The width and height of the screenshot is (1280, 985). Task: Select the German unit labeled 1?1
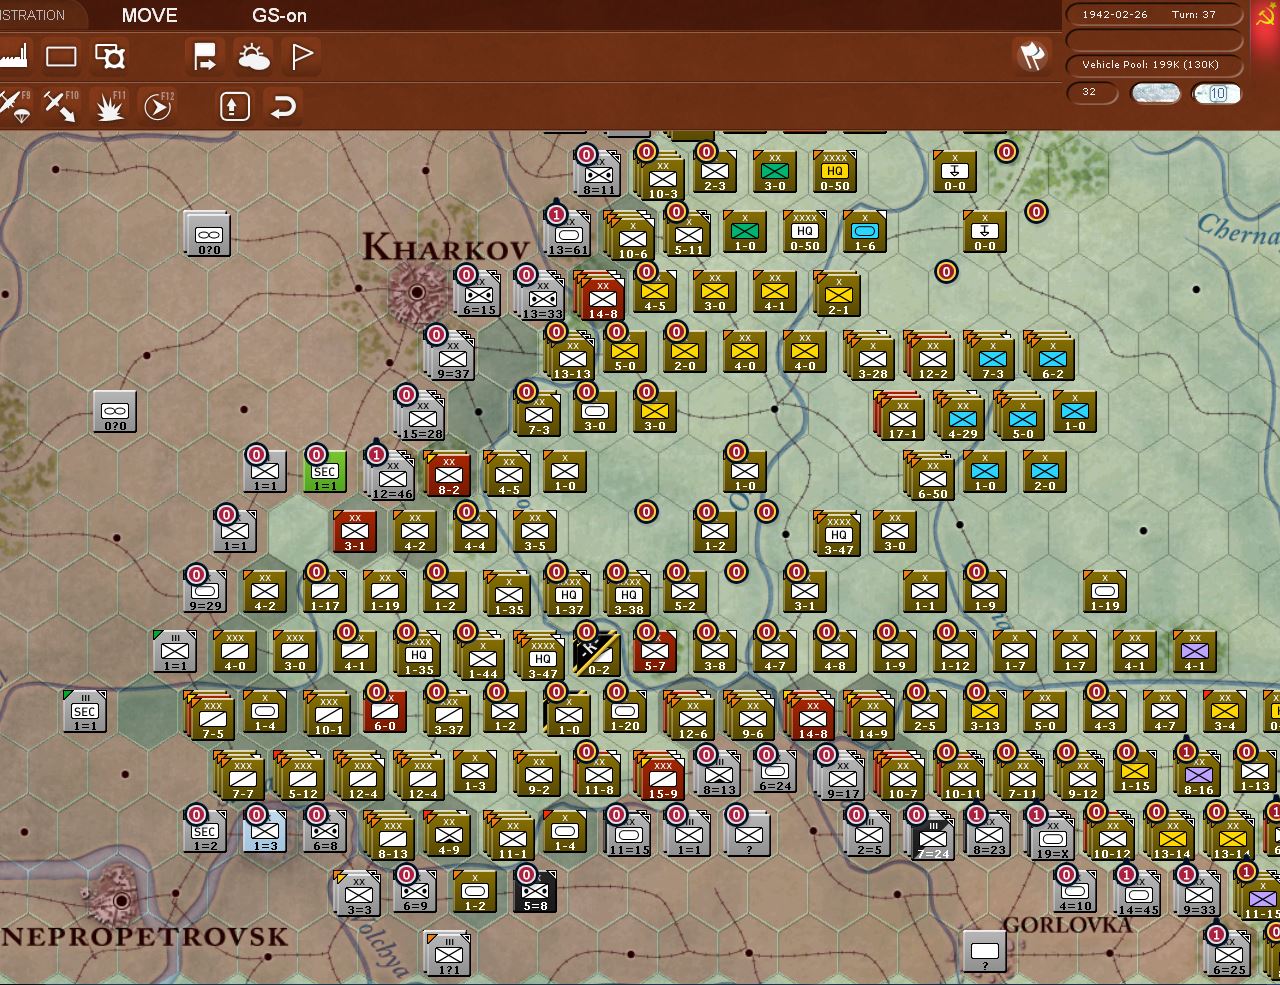448,953
